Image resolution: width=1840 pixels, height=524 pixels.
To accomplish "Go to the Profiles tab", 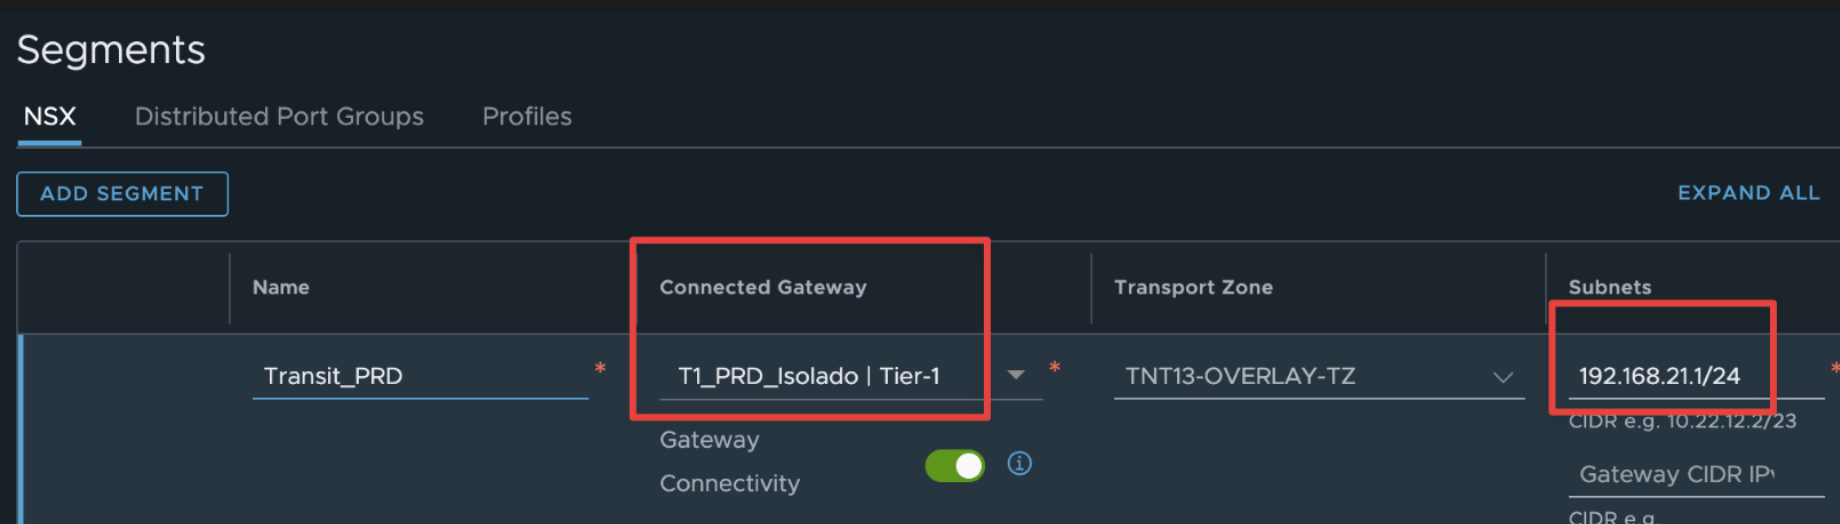I will pyautogui.click(x=527, y=116).
